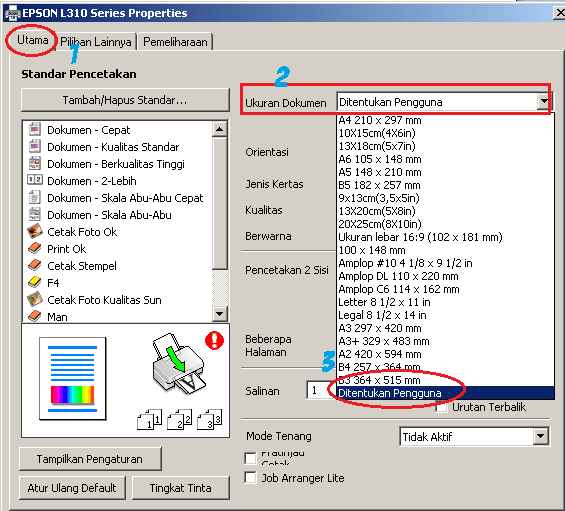Choose Legal 8 1/2 x 14 in
Screen dimensions: 565x511
tap(445, 315)
